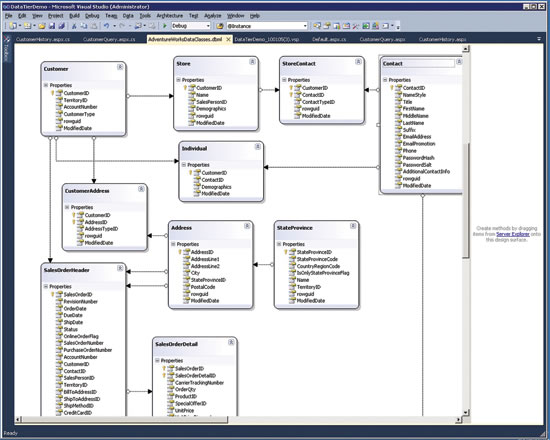
Task: Switch to the DataTierDemo vsp tab
Action: 267,39
